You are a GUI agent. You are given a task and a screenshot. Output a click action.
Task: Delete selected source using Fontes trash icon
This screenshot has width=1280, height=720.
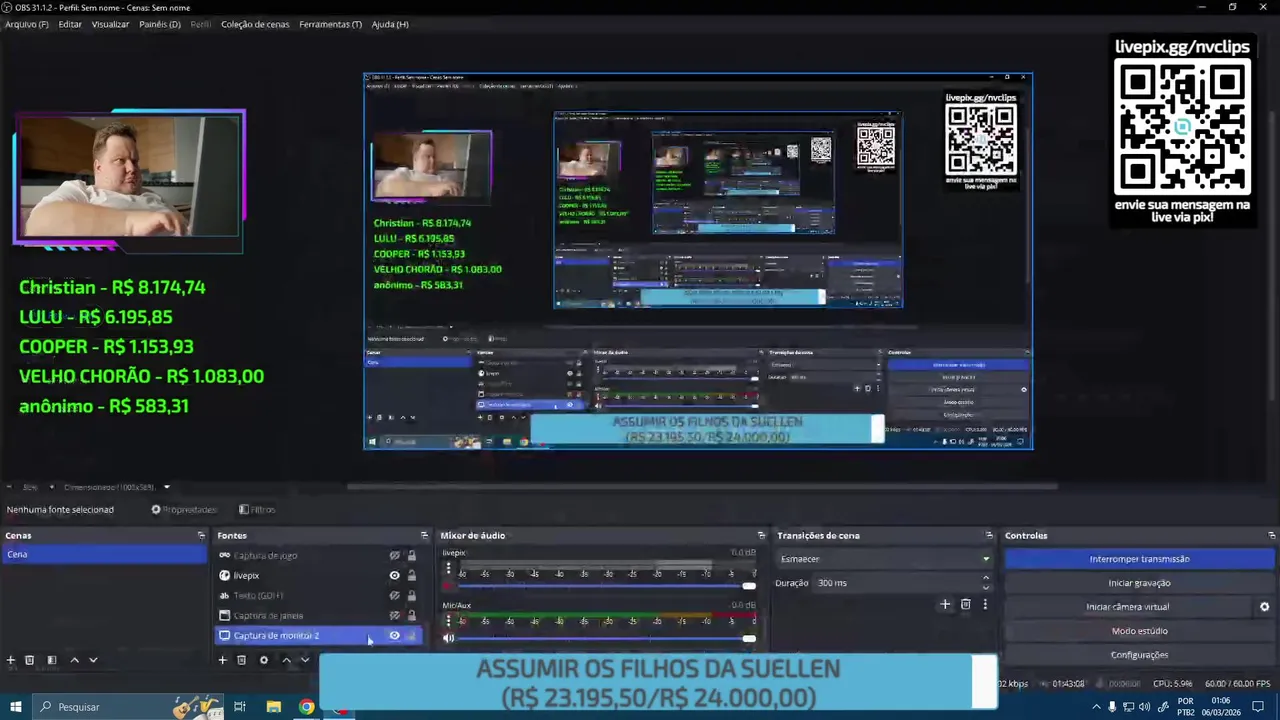[241, 660]
